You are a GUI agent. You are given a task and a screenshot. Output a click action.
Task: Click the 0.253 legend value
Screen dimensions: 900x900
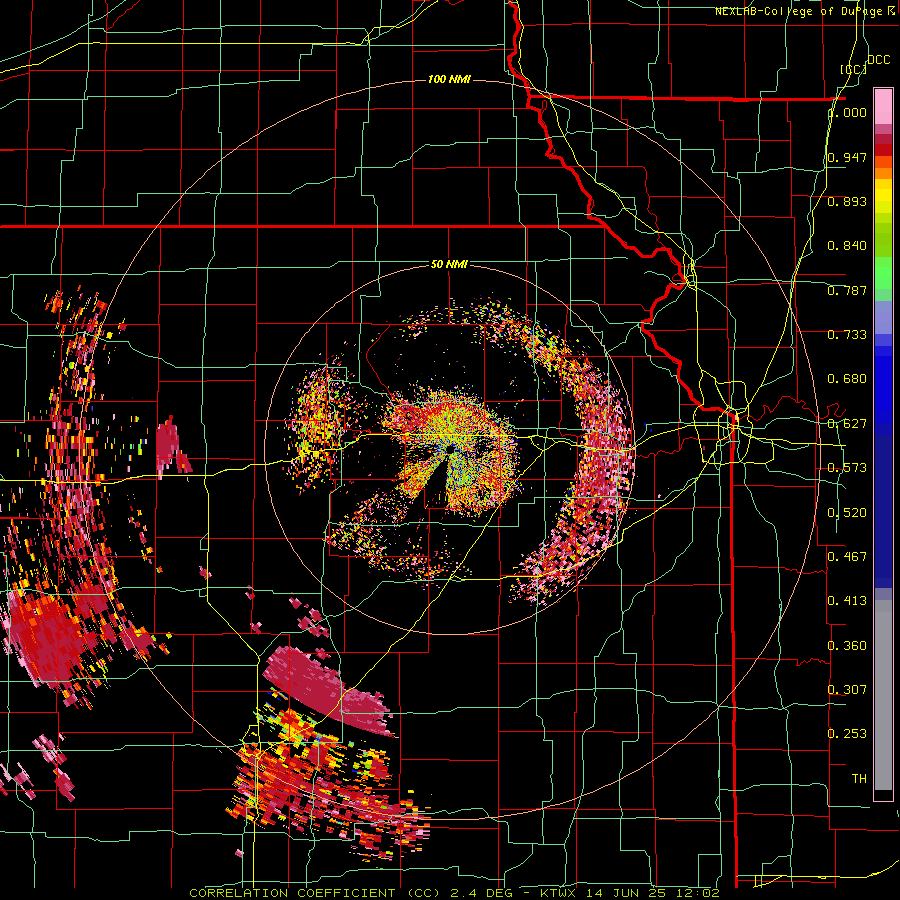[x=847, y=734]
